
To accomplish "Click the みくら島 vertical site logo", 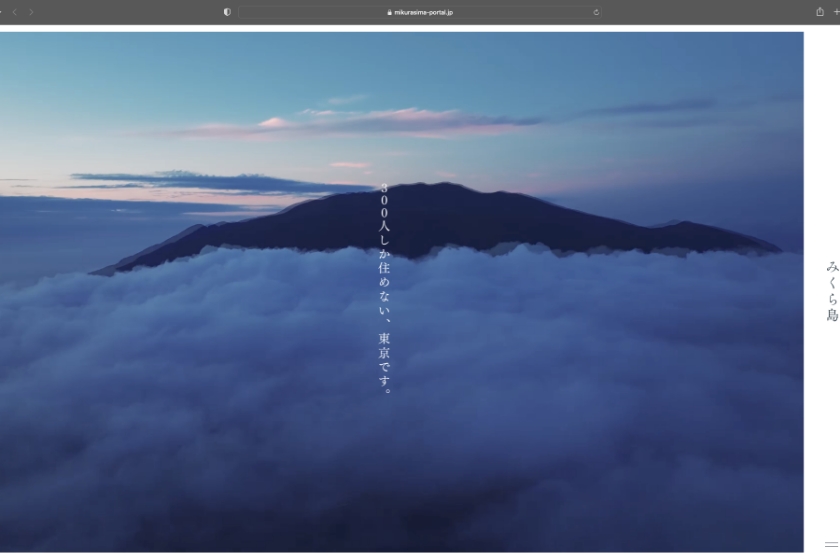I will tap(832, 291).
